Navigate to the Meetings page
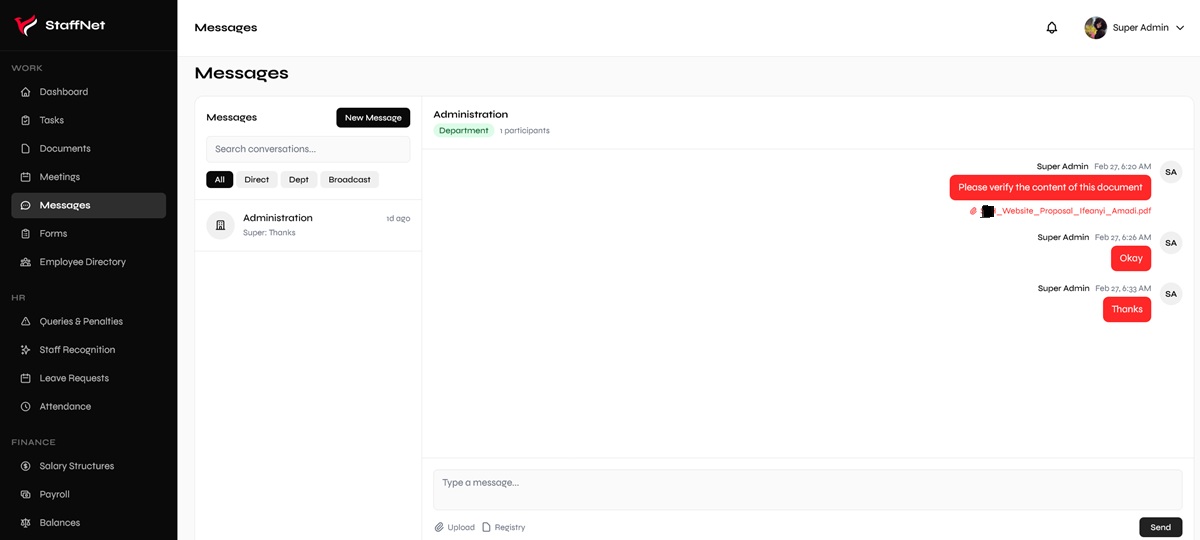Viewport: 1200px width, 540px height. click(59, 177)
